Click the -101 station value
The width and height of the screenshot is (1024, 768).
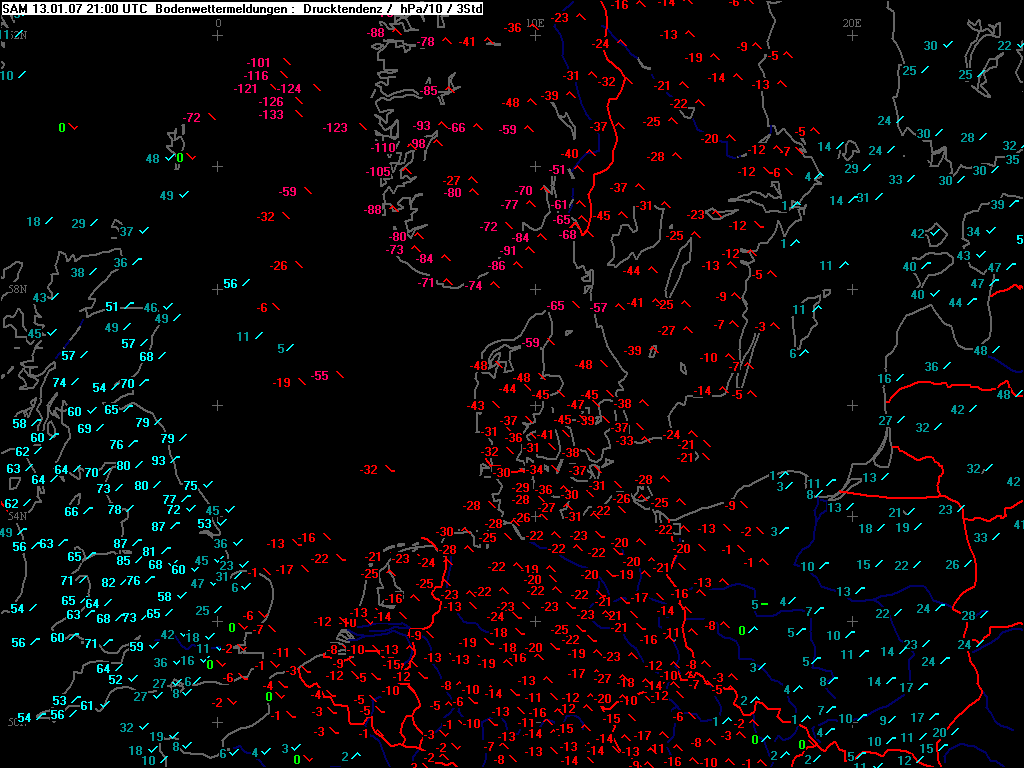point(258,63)
